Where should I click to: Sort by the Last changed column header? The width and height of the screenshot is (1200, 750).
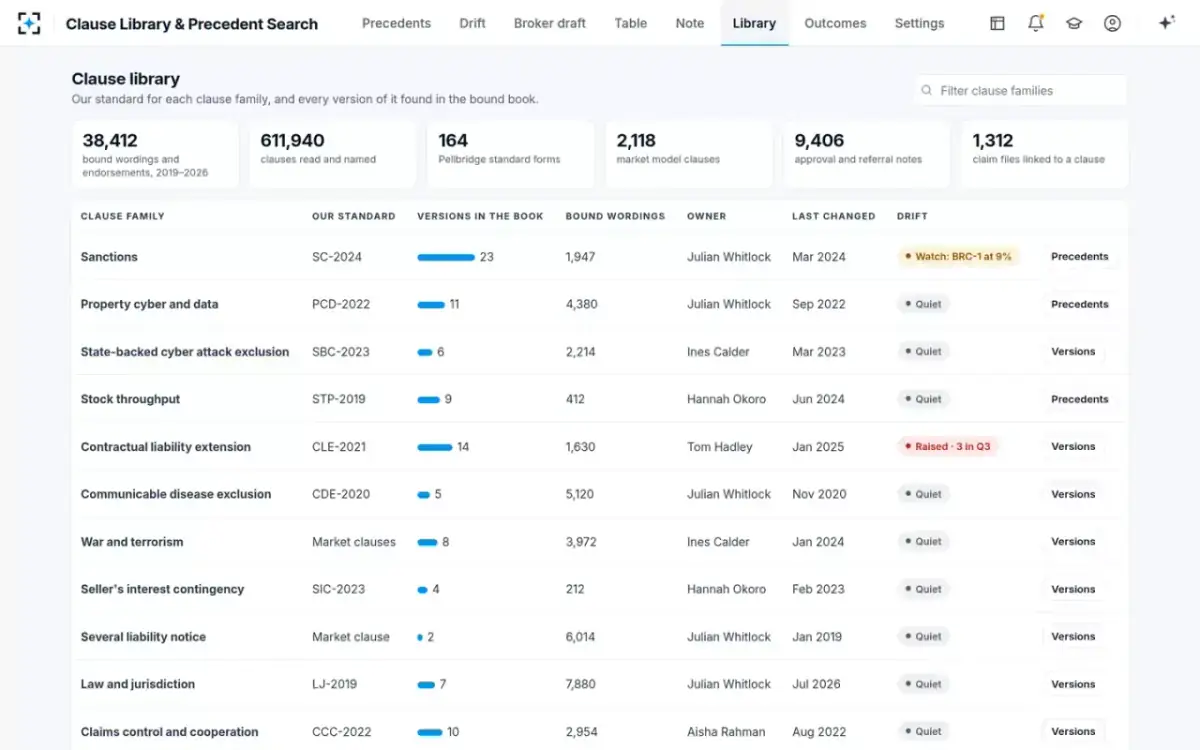click(x=833, y=216)
